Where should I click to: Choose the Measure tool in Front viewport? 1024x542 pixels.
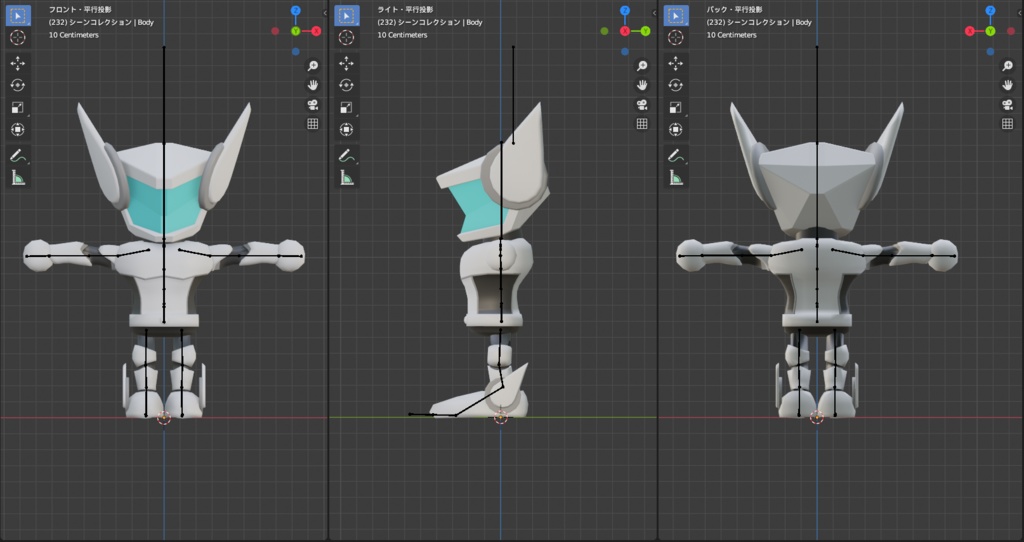18,177
